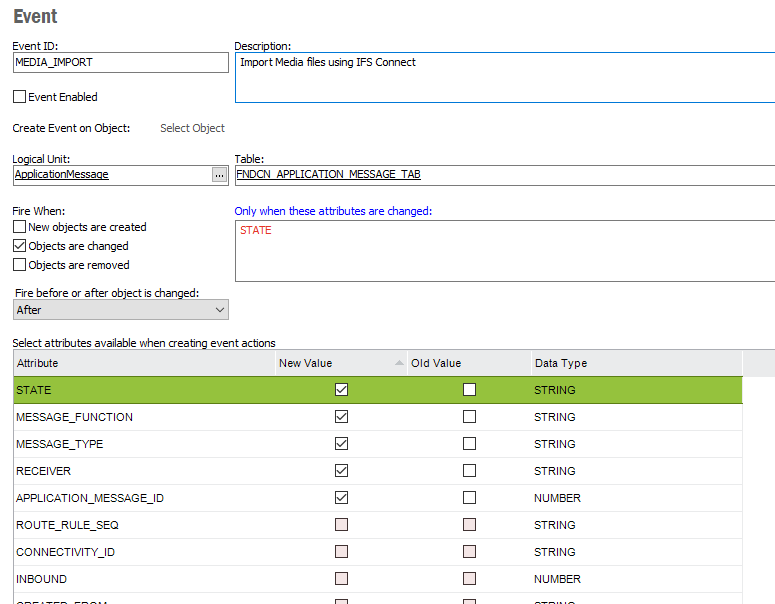Click the Old Value column header

pos(468,363)
